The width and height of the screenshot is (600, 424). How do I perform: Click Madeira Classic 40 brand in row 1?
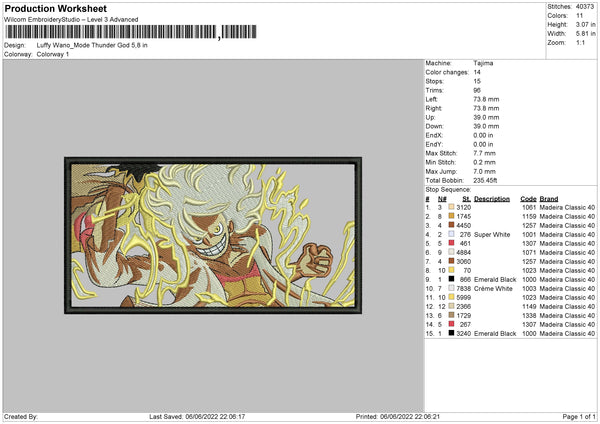click(x=567, y=207)
